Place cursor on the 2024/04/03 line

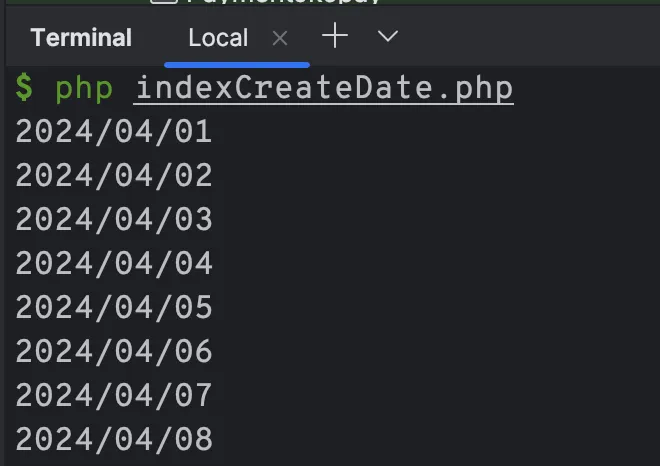coord(114,219)
